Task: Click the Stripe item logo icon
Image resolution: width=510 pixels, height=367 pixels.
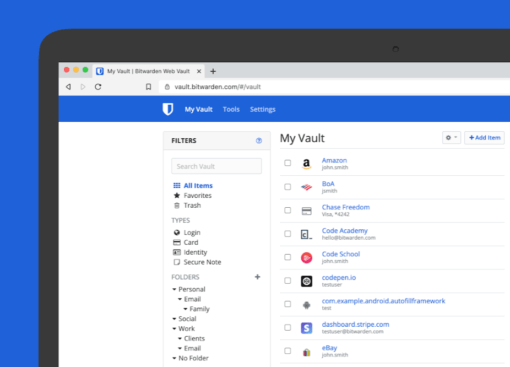Action: tap(306, 328)
